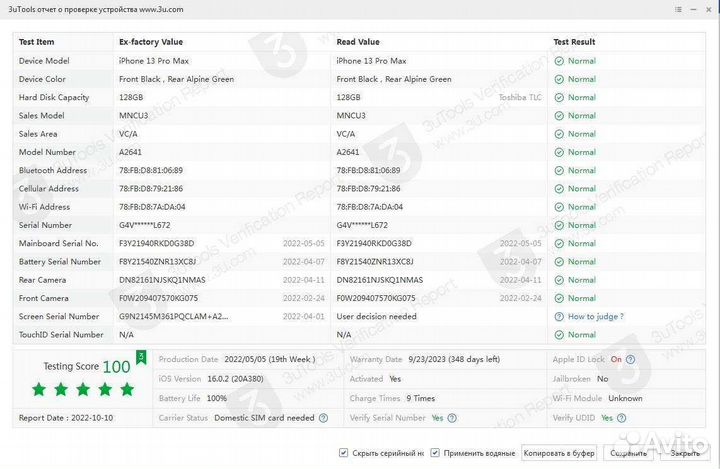Viewport: 720px width, 469px height.
Task: Click the '9 Times' charge times value
Action: pos(421,398)
